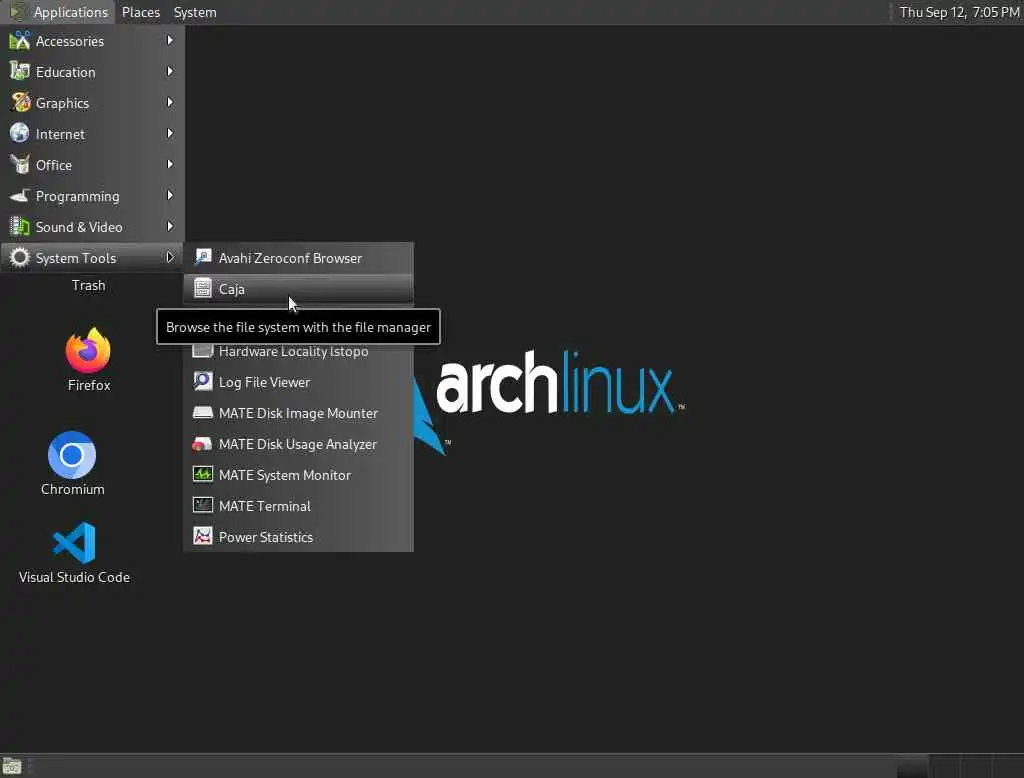Screen dimensions: 1024x778
Task: Click the Programming category icon
Action: (20, 195)
